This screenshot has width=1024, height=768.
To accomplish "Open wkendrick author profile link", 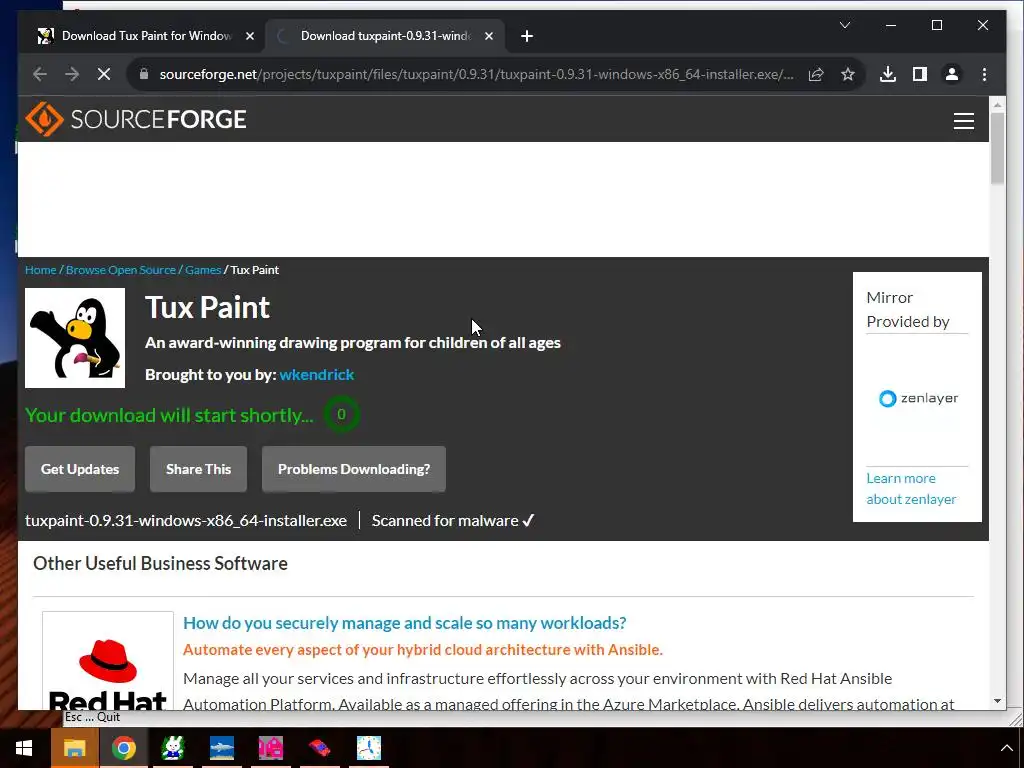I will tap(317, 375).
